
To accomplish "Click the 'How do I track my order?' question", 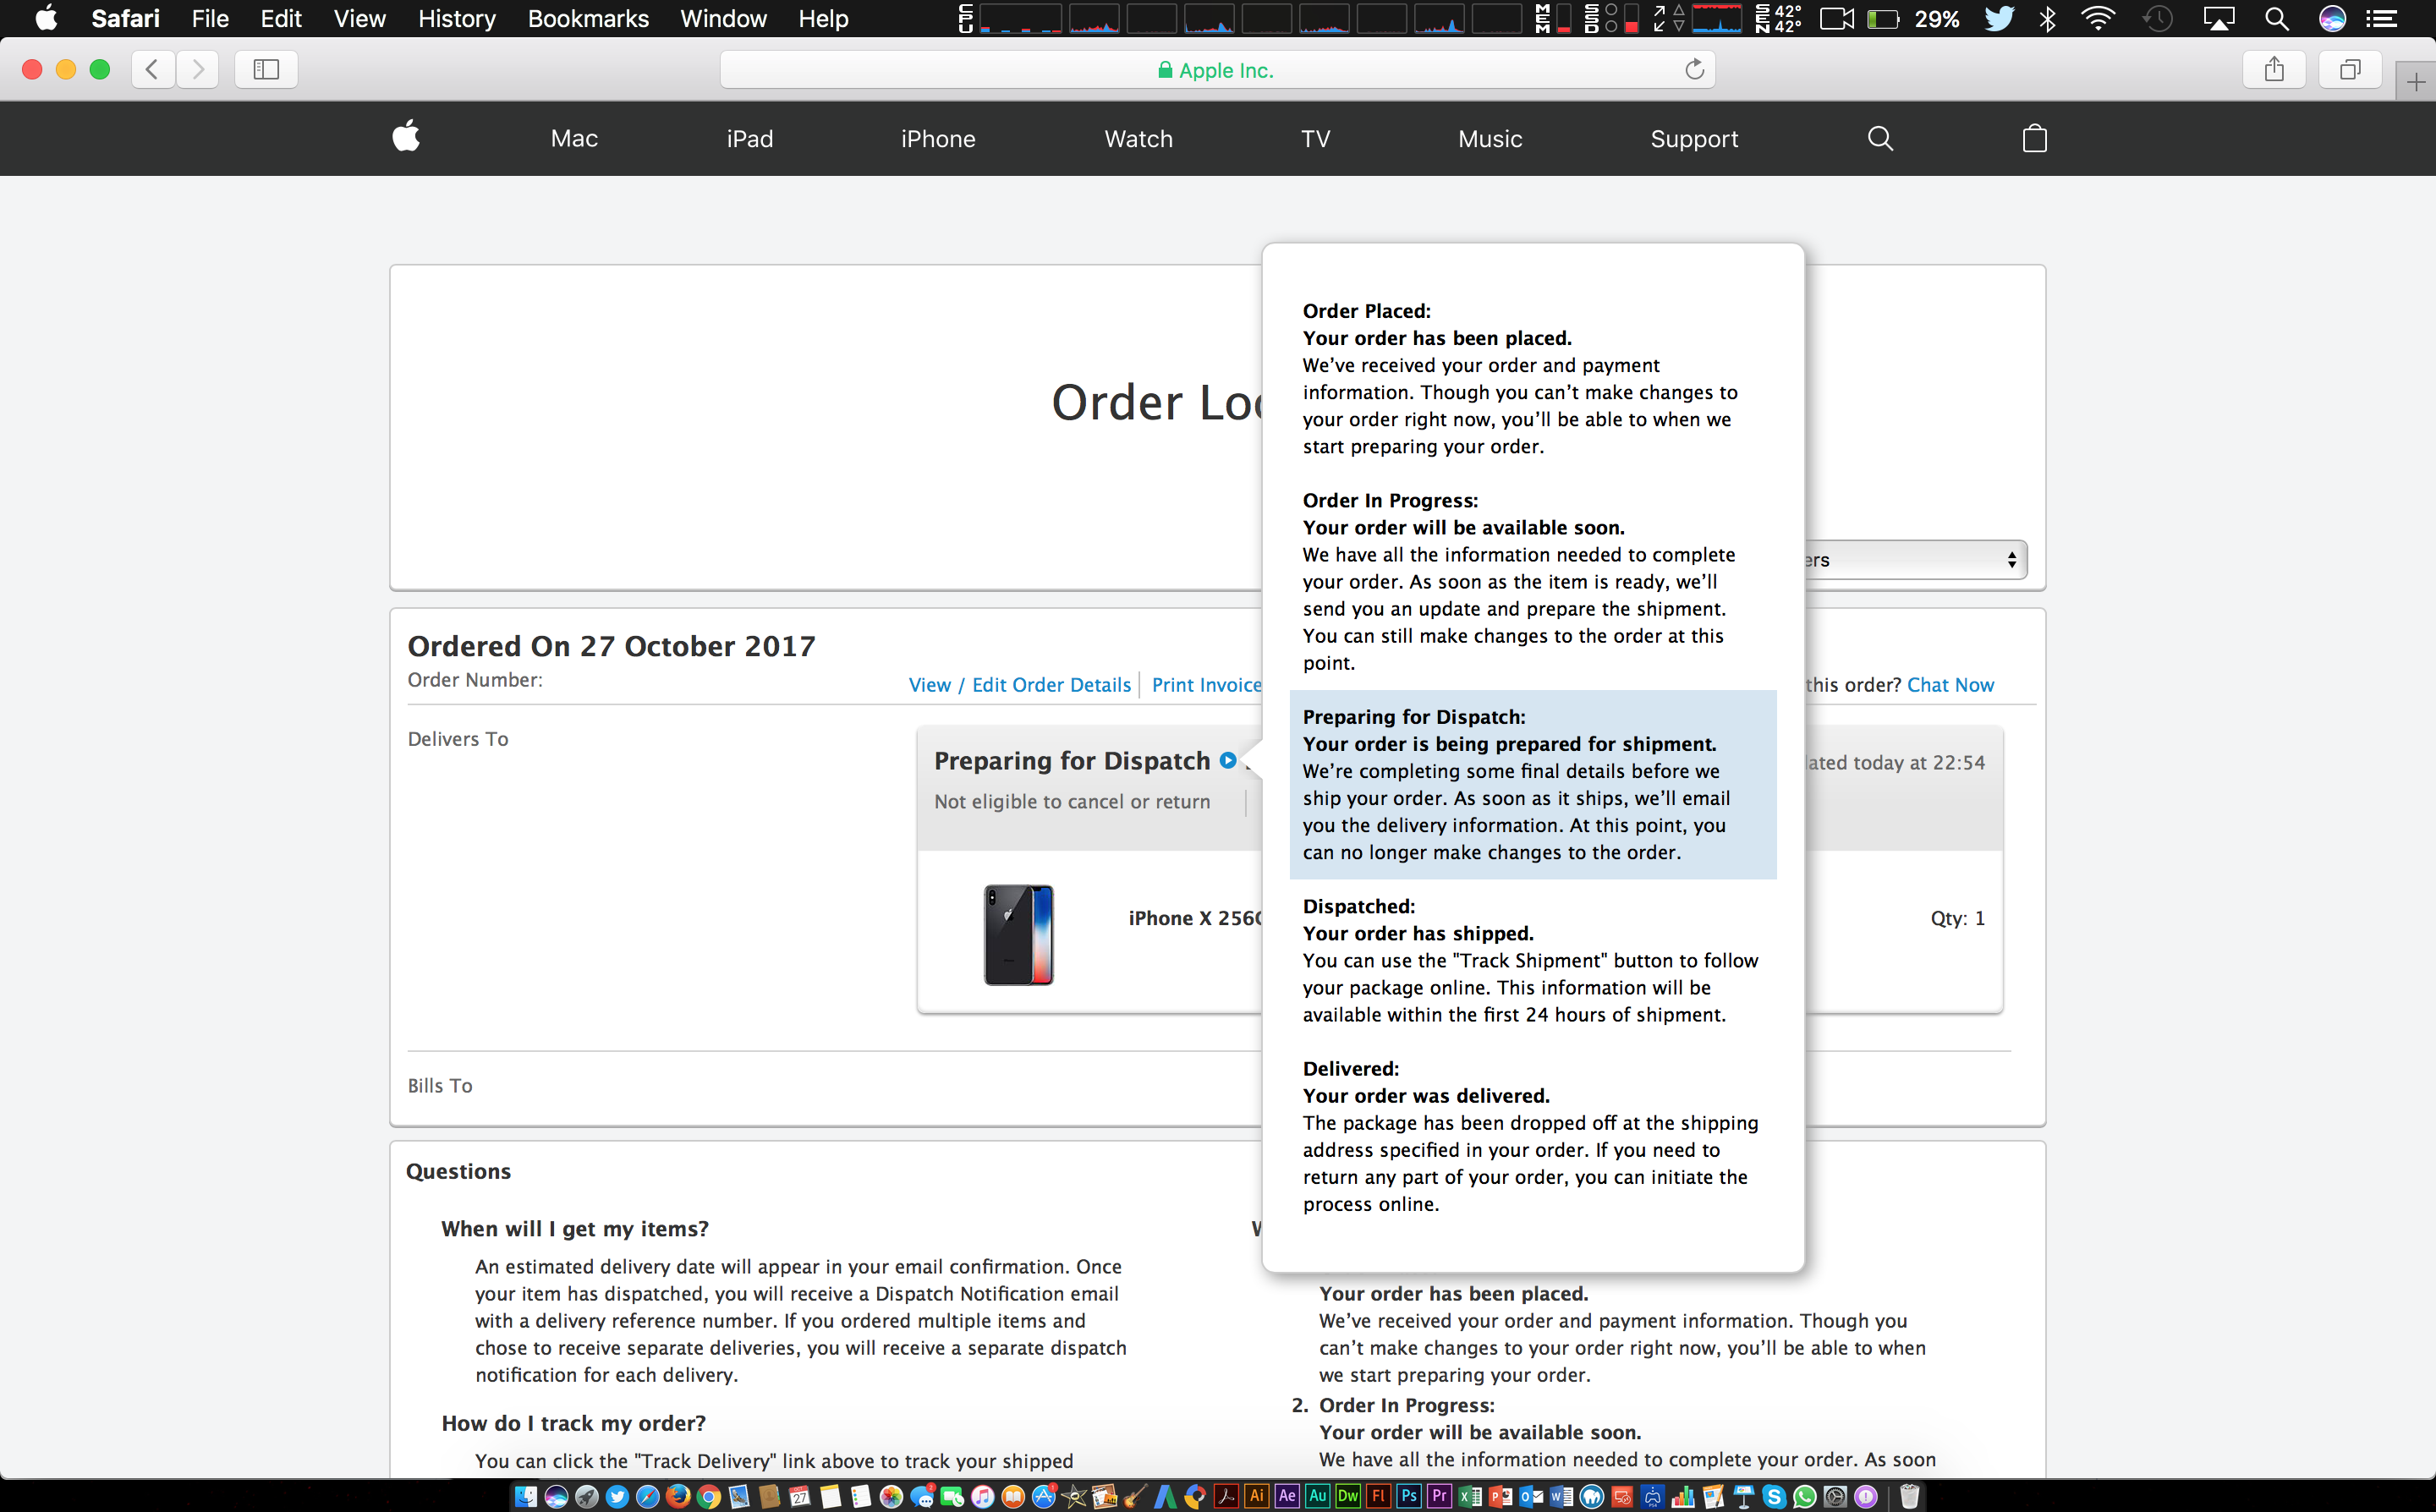I will [x=574, y=1423].
